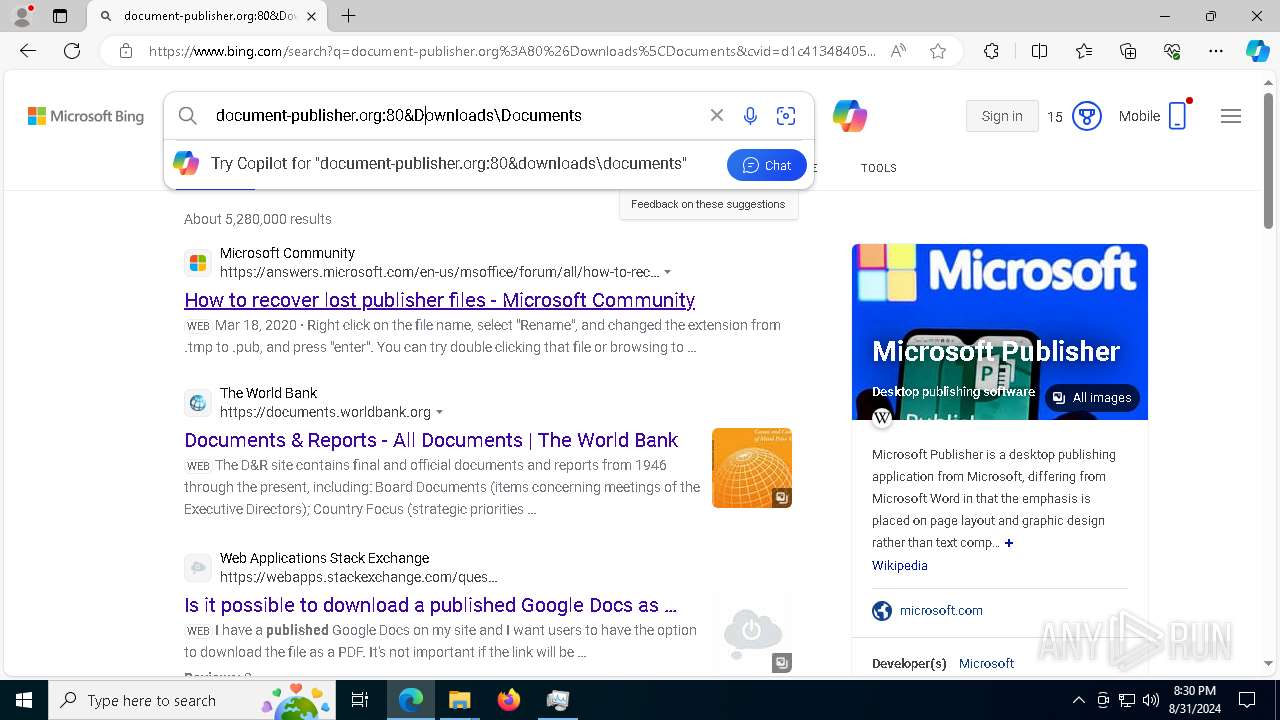The height and width of the screenshot is (720, 1280).
Task: Open a new browser tab
Action: pyautogui.click(x=348, y=16)
